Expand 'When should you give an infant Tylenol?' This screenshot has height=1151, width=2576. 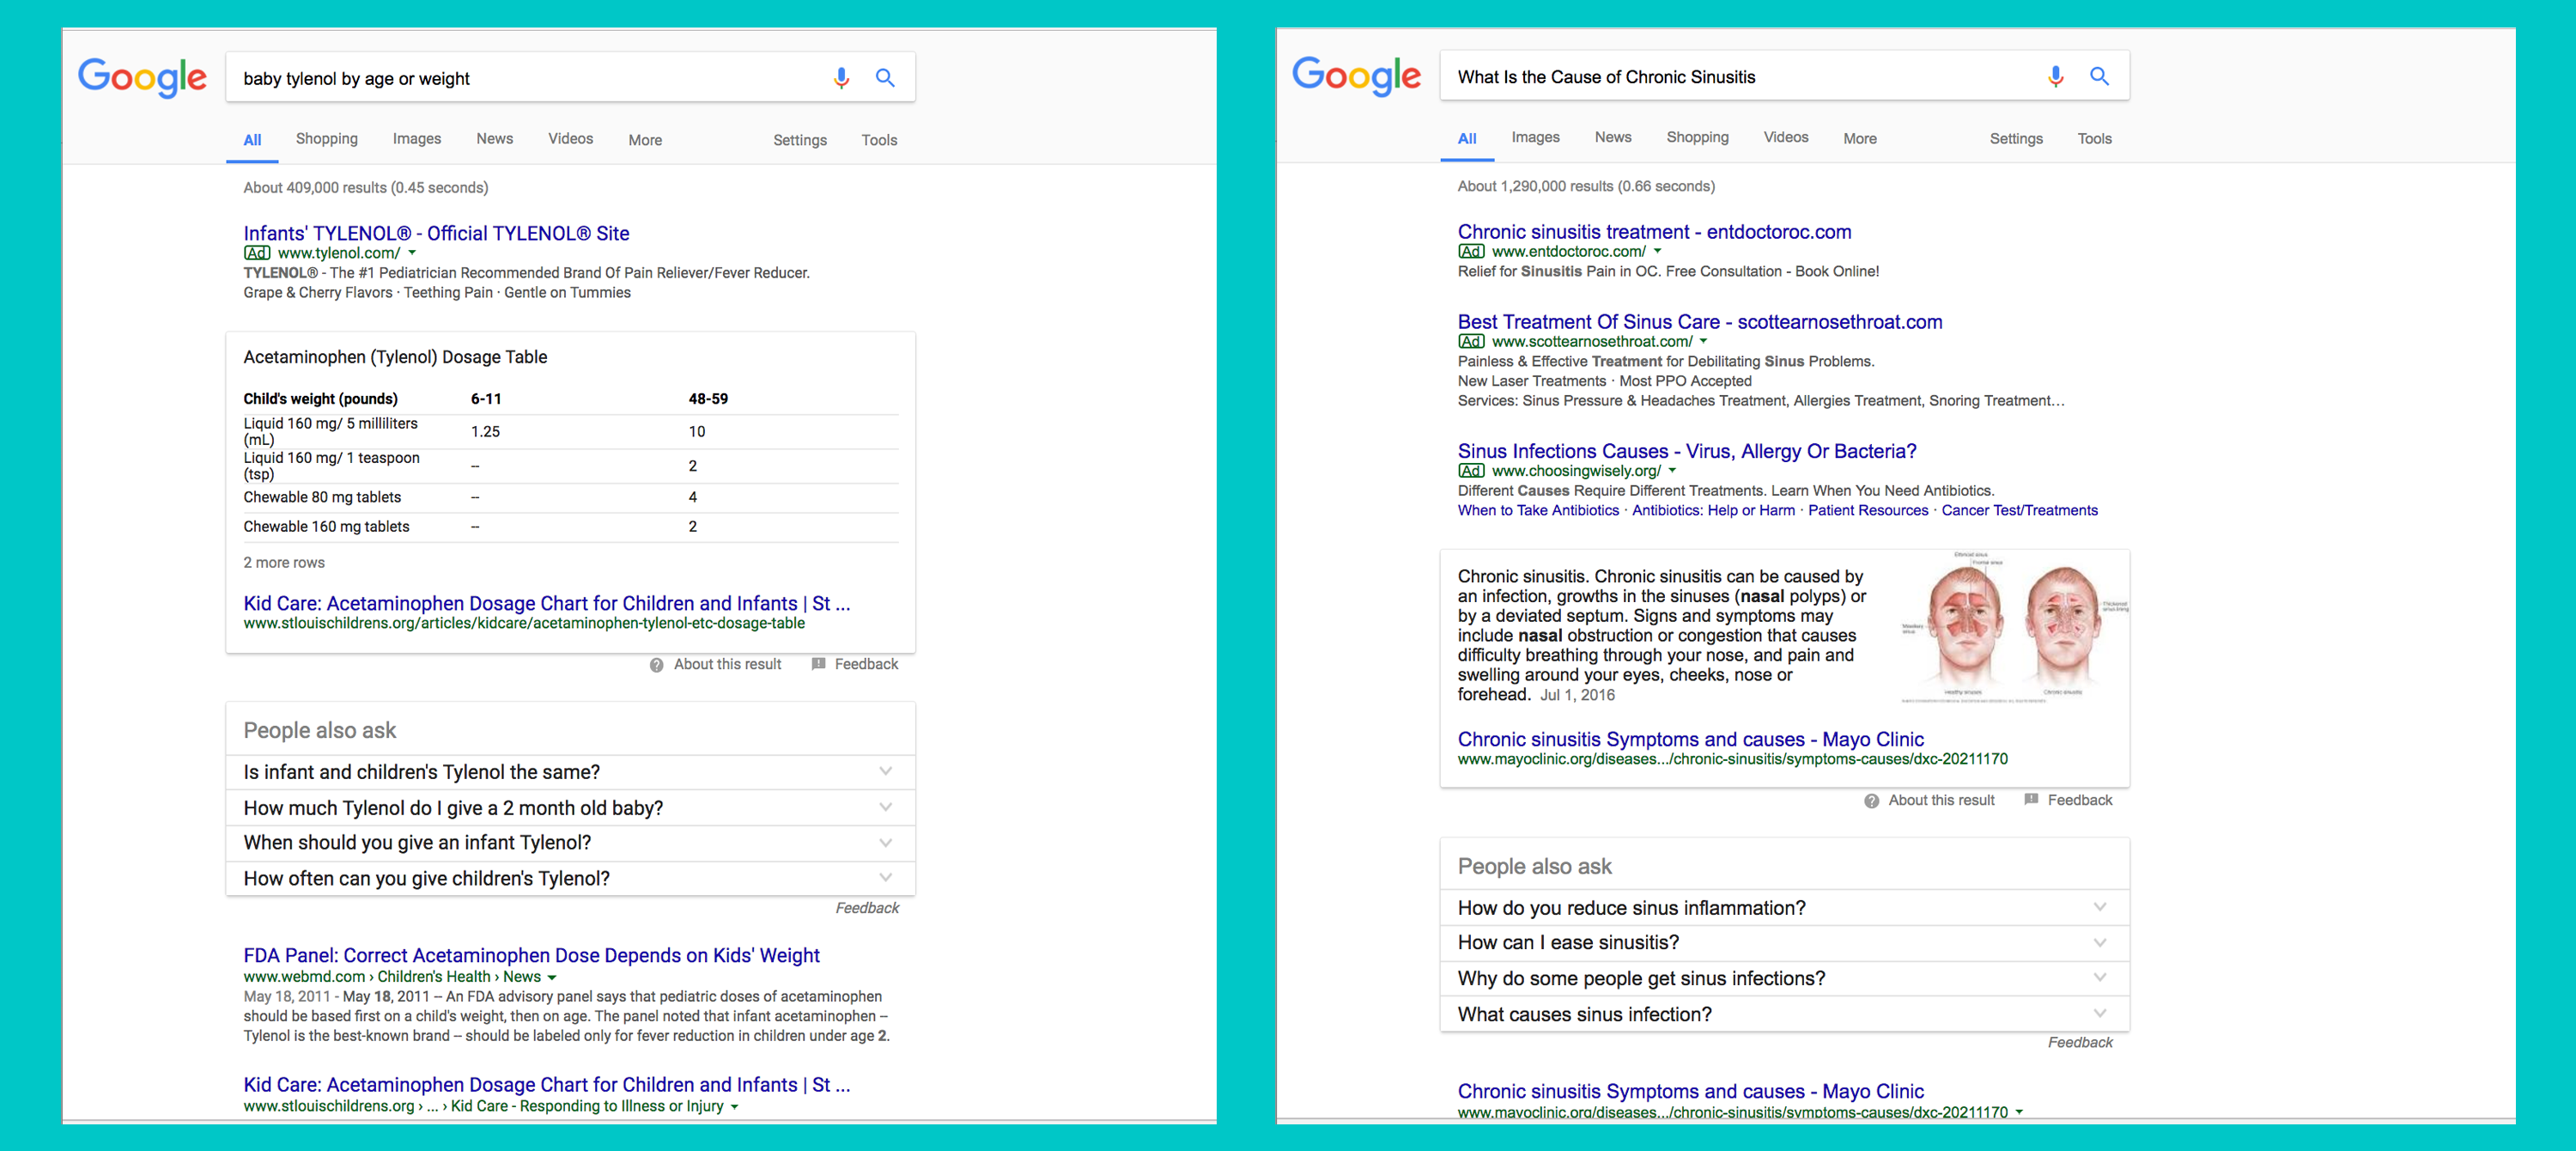click(x=570, y=843)
